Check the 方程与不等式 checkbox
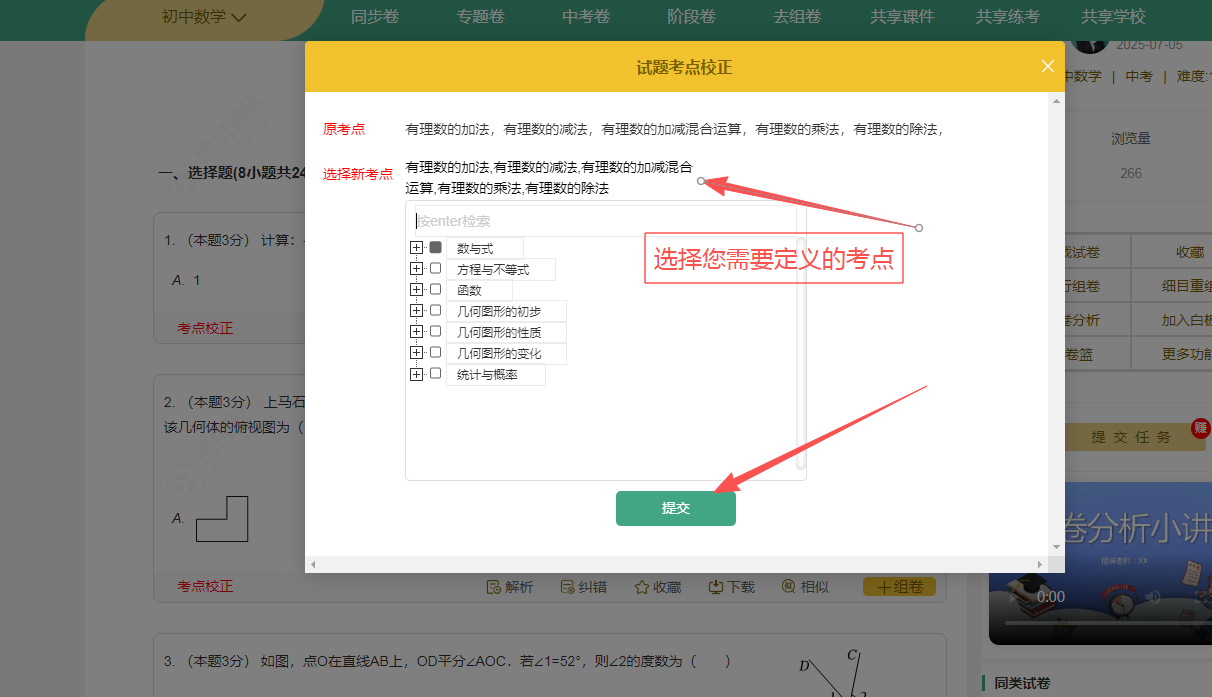Image resolution: width=1212 pixels, height=697 pixels. [435, 268]
